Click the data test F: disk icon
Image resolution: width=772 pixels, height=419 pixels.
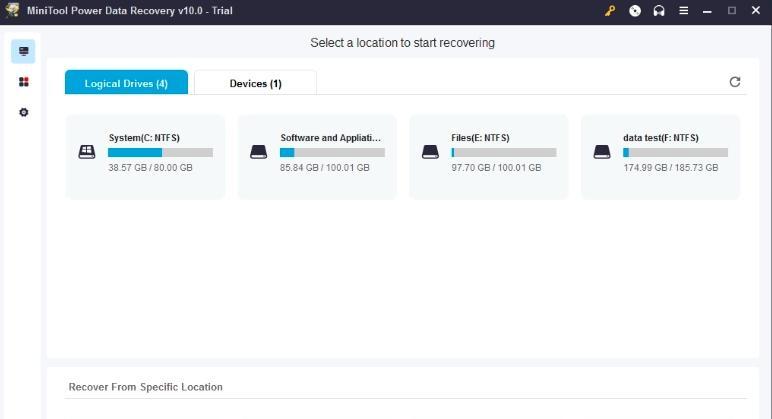click(602, 152)
